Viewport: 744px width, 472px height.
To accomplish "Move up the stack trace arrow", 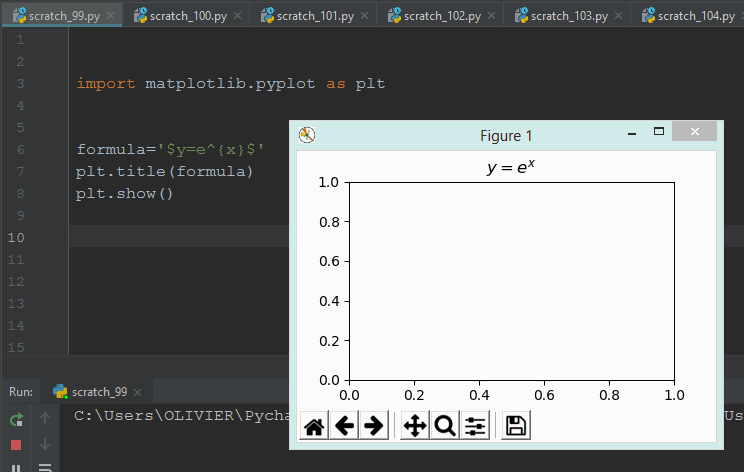I will pos(45,418).
